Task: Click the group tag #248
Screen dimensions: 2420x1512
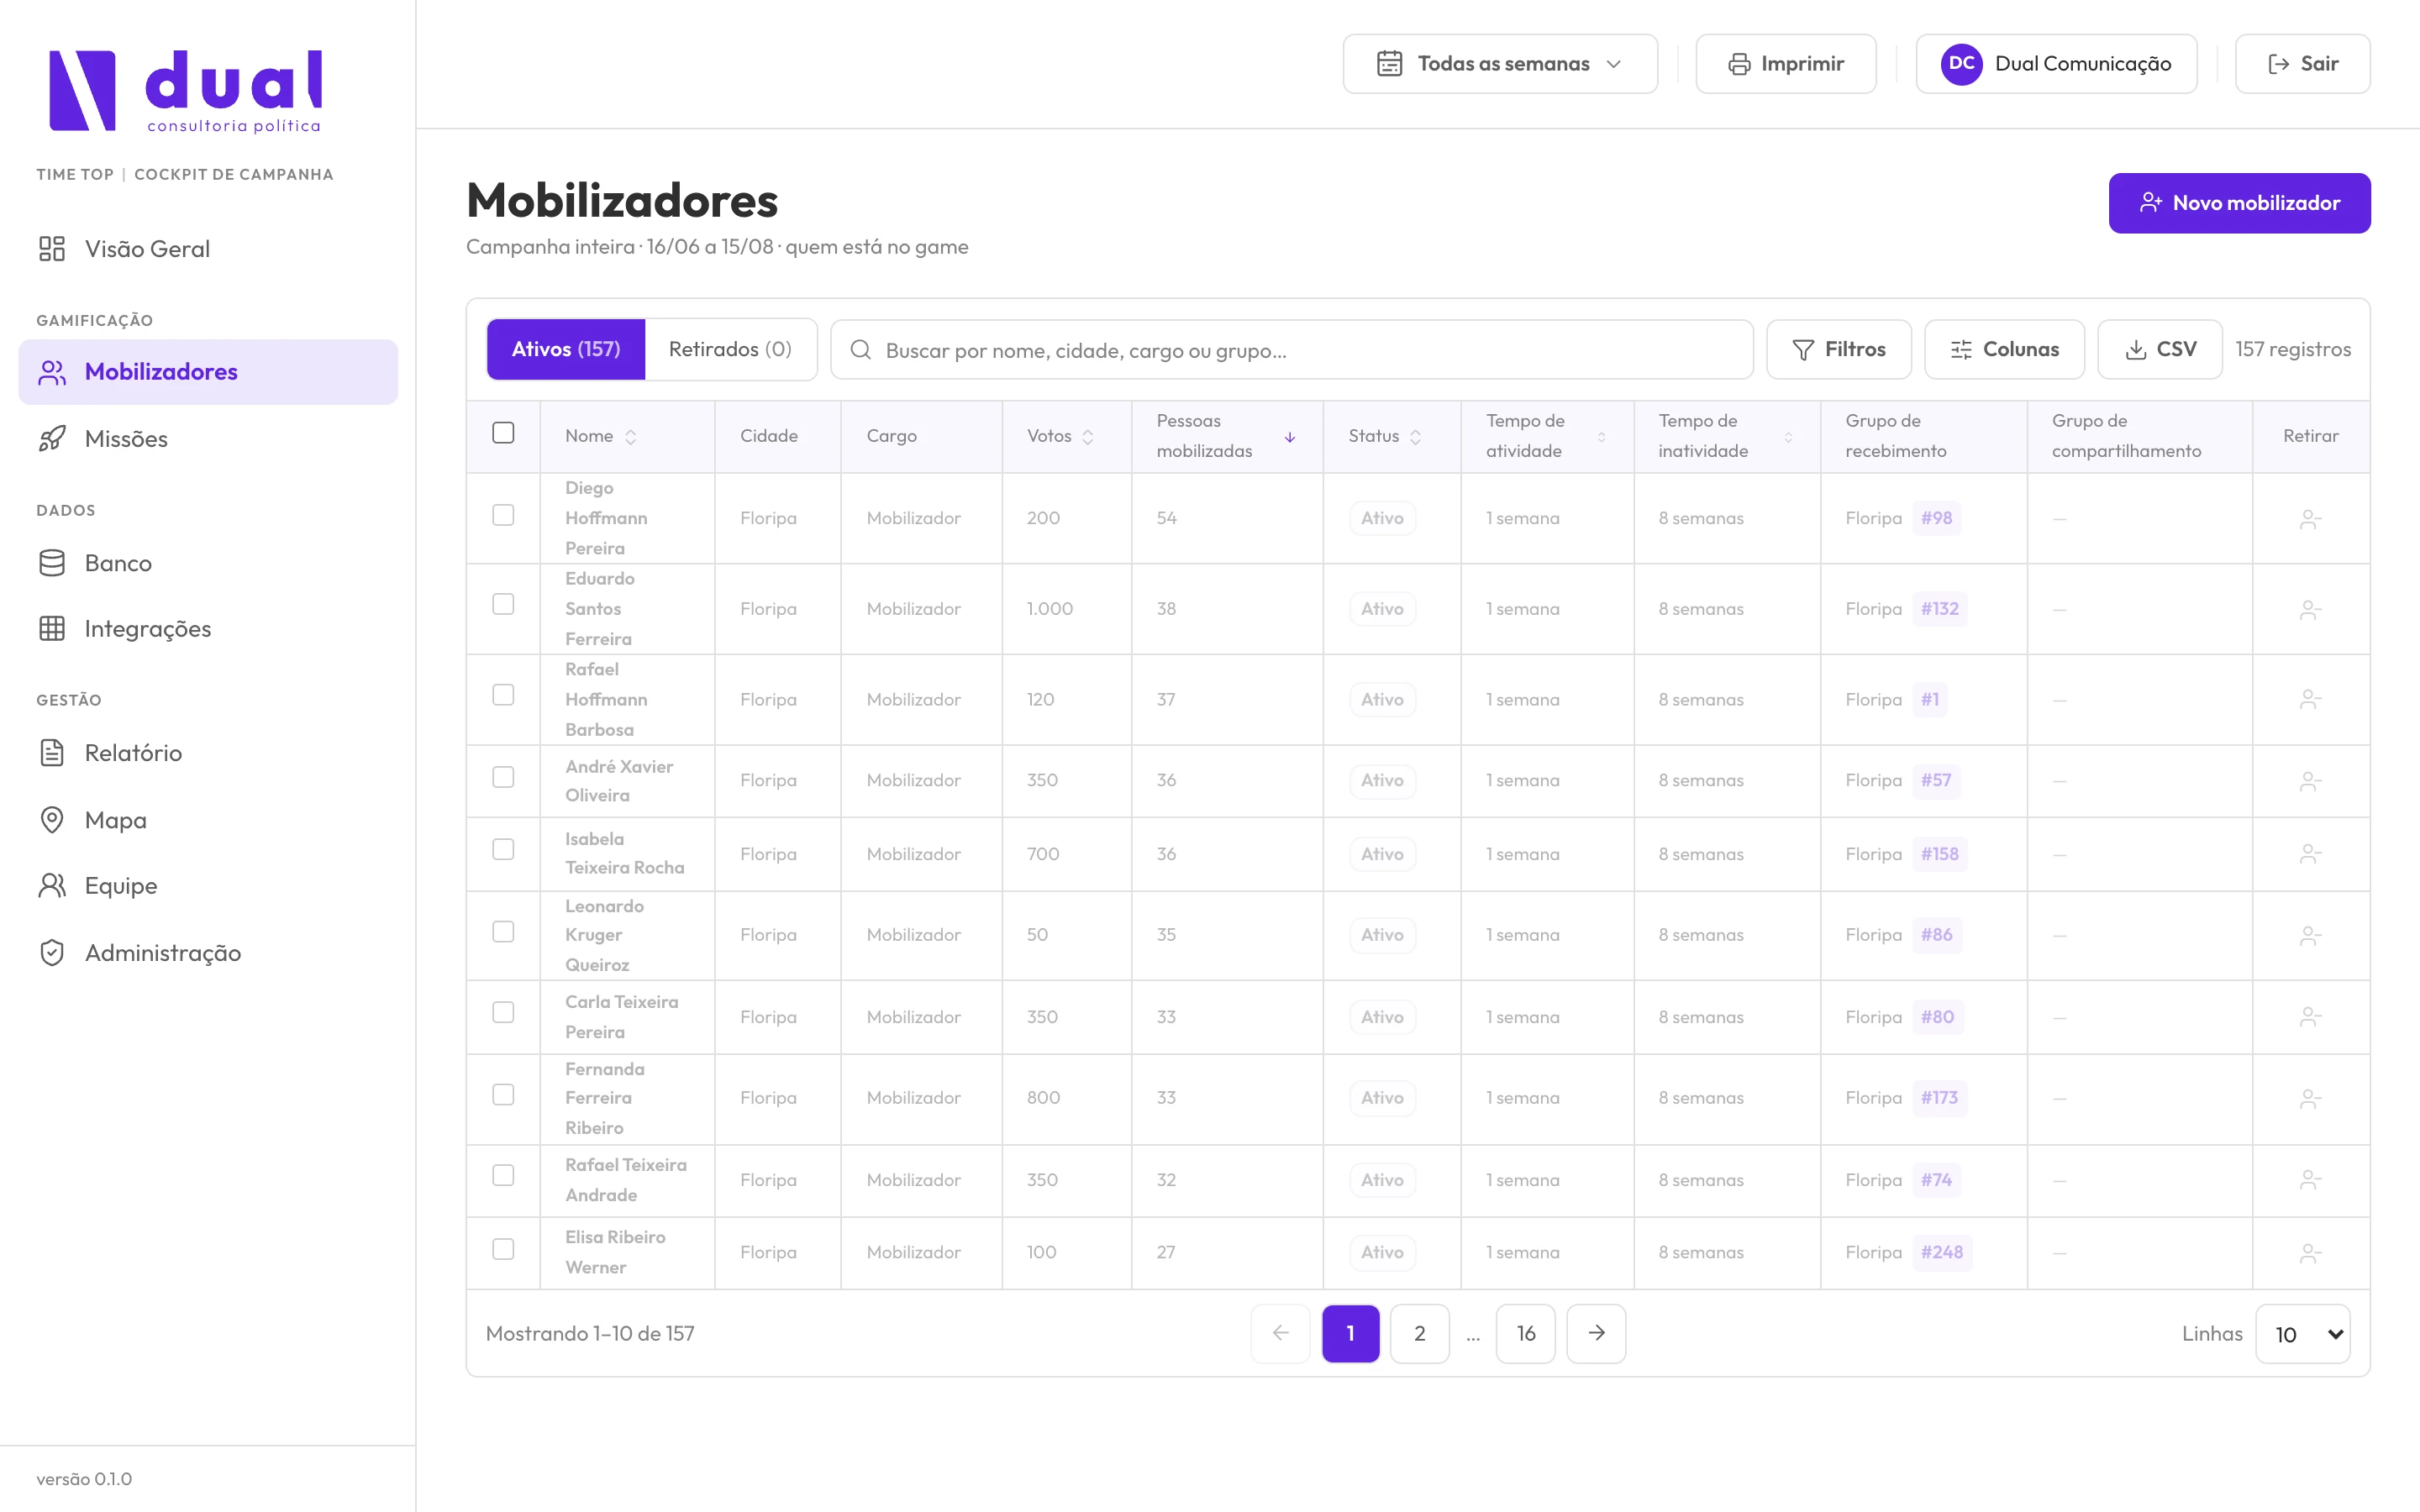Action: [x=1941, y=1252]
